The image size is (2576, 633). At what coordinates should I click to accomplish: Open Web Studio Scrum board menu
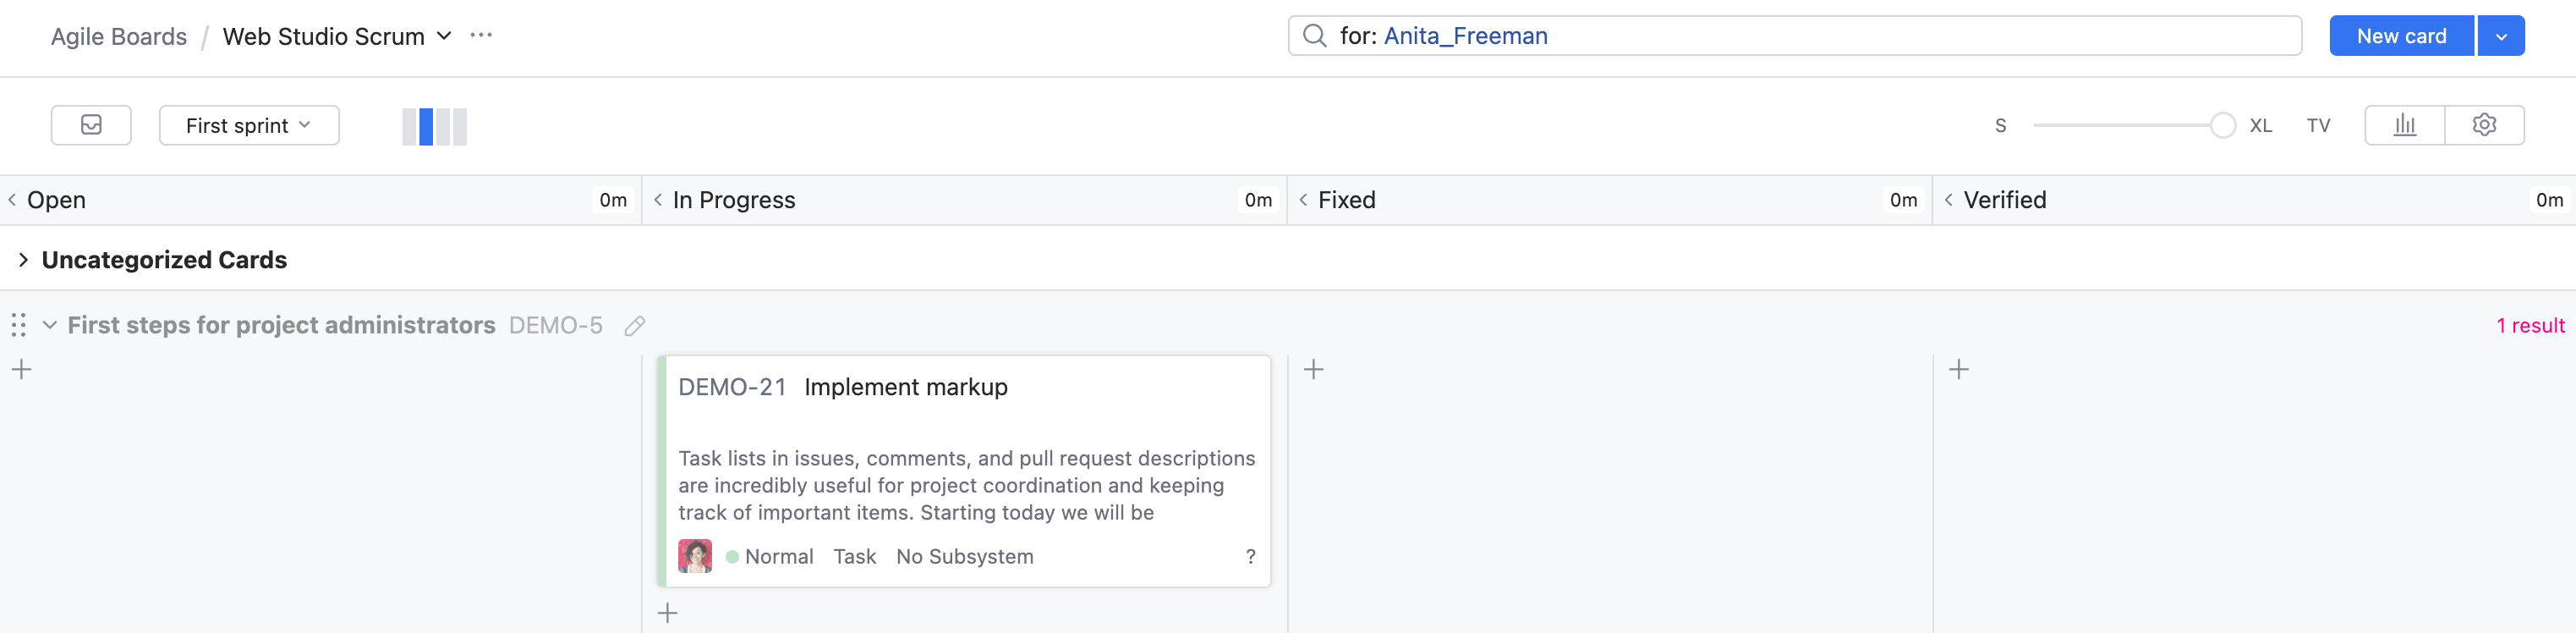pos(337,36)
